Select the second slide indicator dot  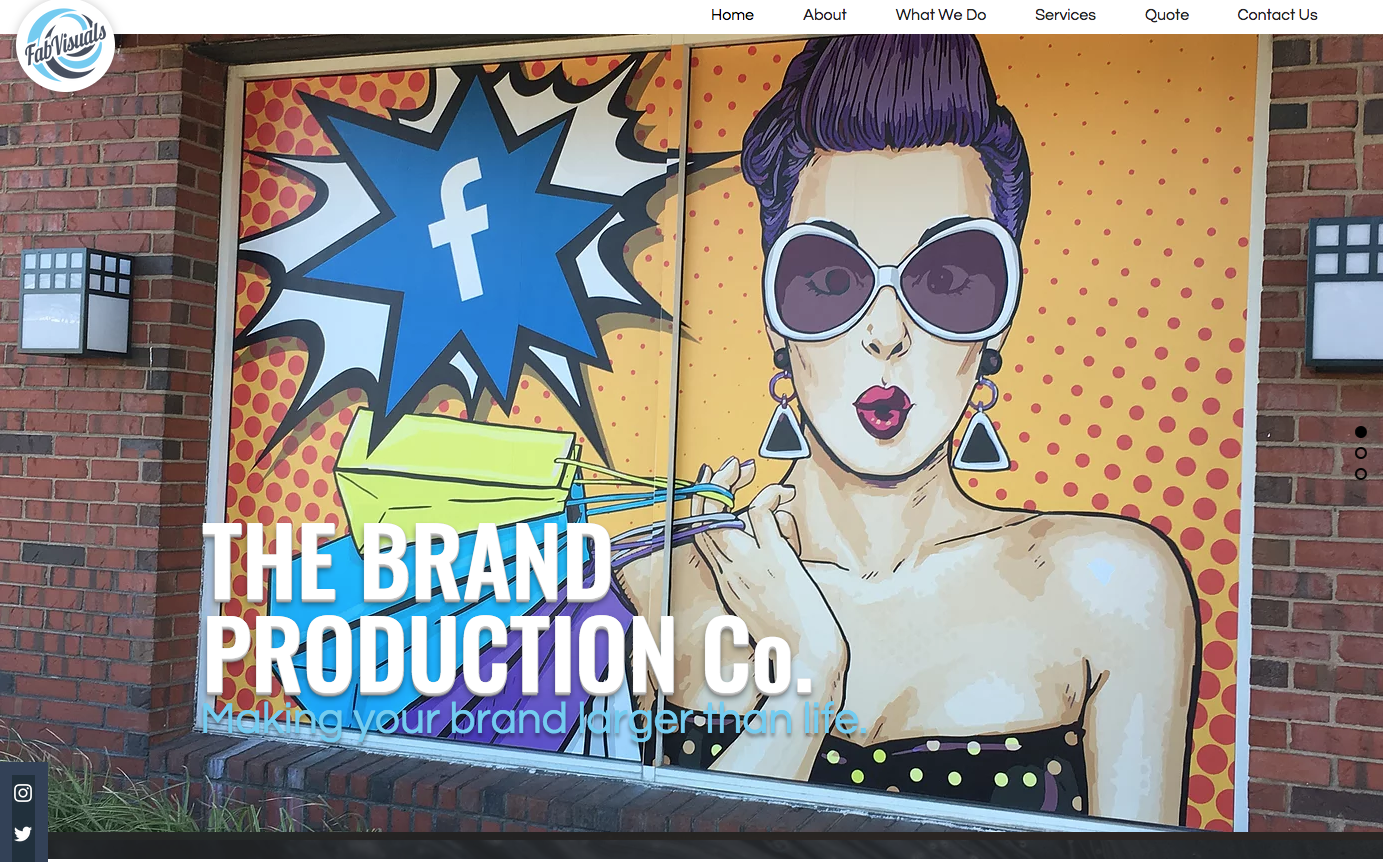click(1361, 453)
